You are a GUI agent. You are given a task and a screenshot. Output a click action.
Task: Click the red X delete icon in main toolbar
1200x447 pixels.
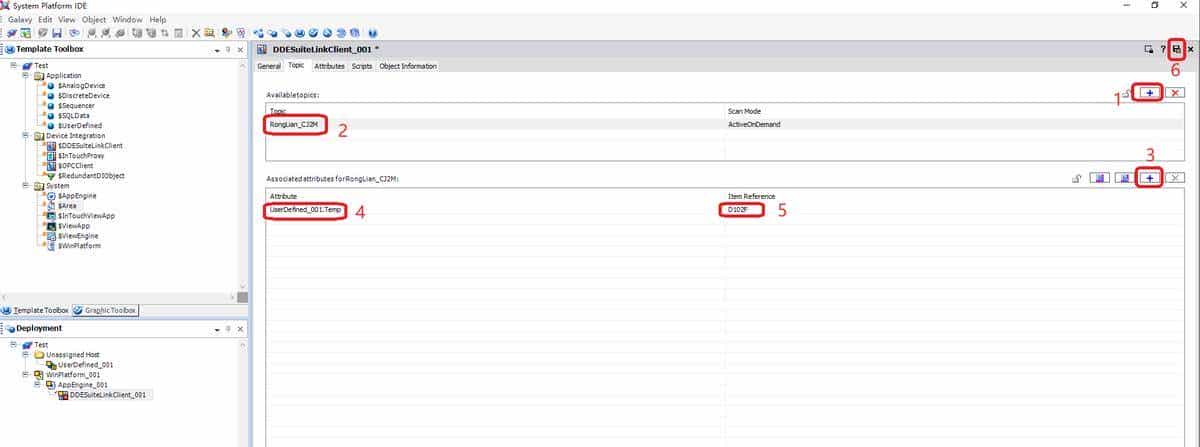[x=196, y=32]
